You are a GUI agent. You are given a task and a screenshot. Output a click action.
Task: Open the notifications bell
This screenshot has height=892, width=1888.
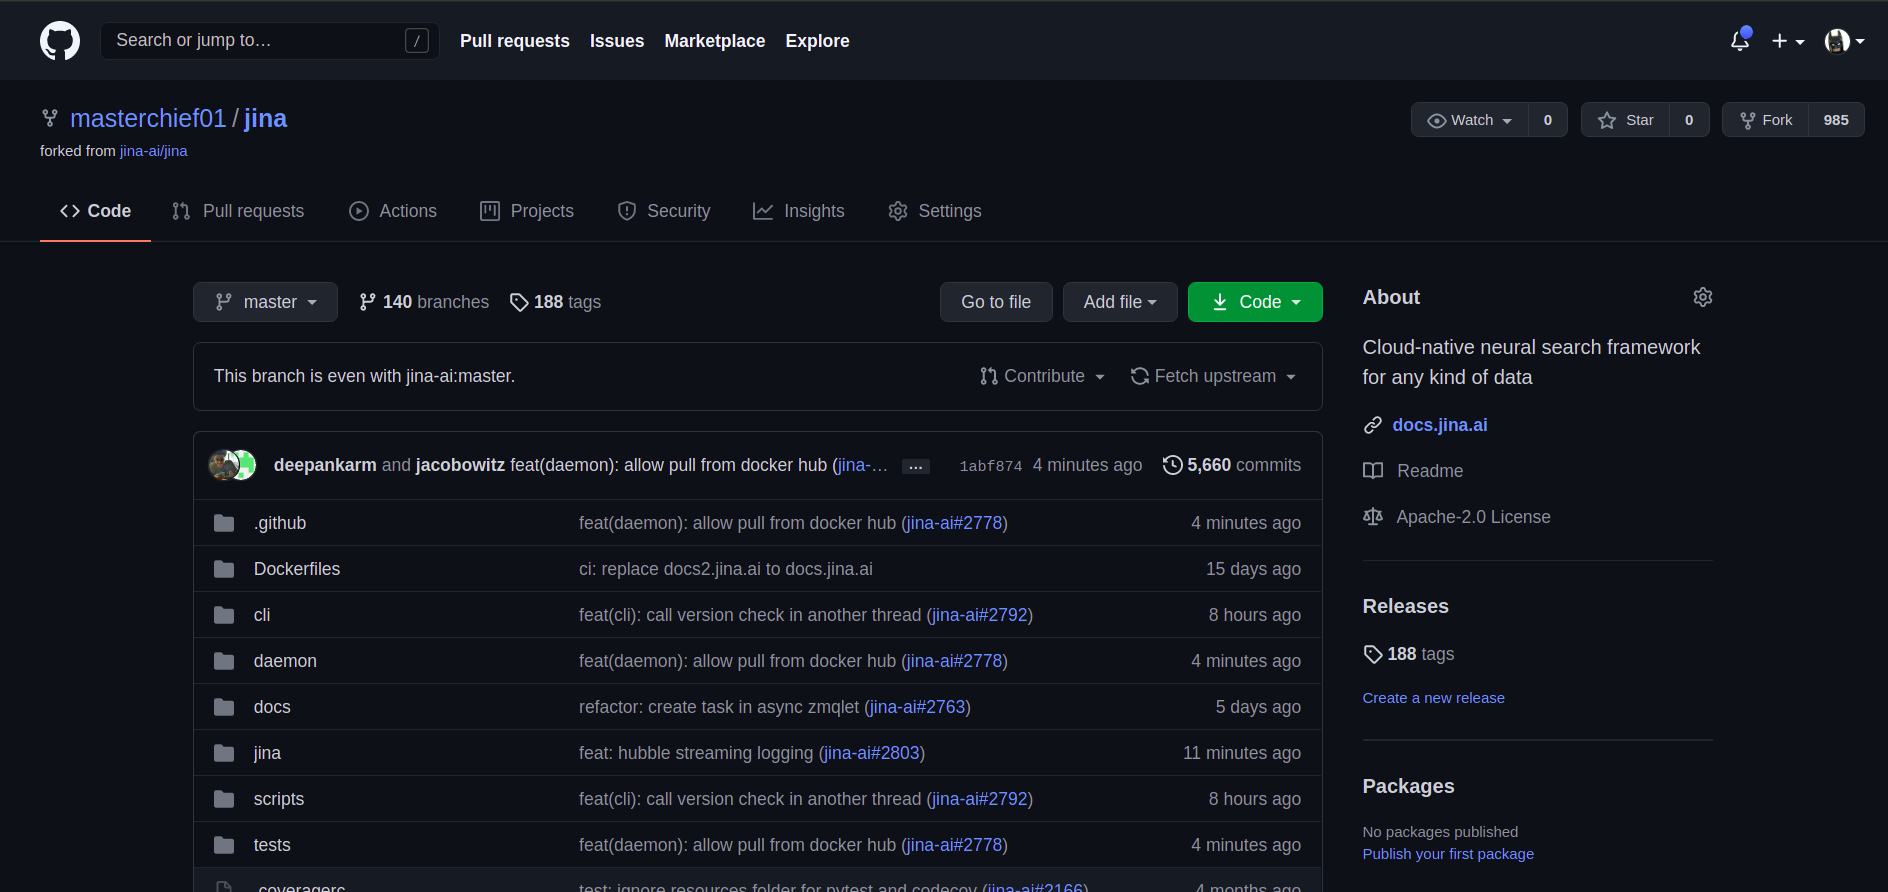coord(1740,40)
